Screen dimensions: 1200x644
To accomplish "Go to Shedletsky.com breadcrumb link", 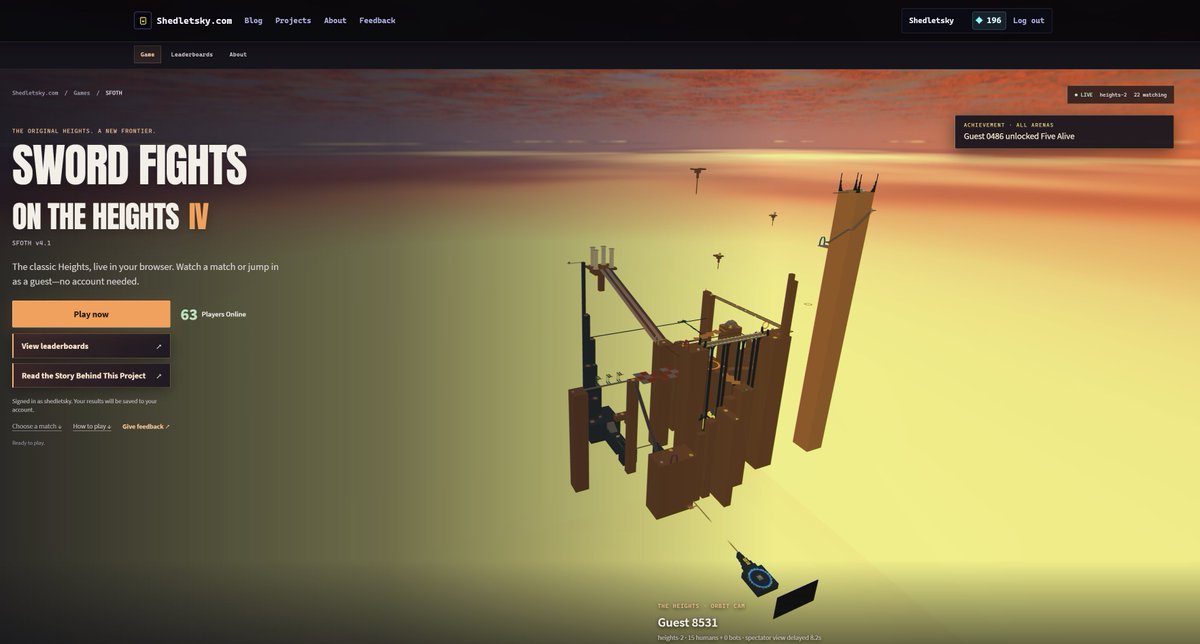I will tap(35, 92).
